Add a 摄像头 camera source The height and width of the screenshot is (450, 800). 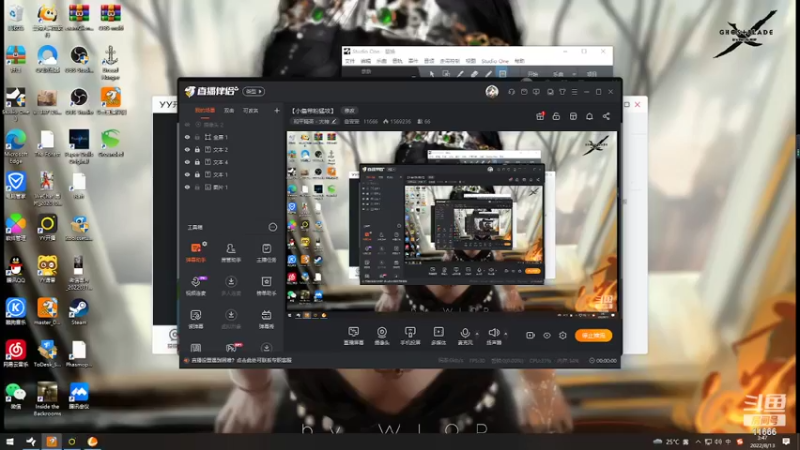(x=382, y=336)
